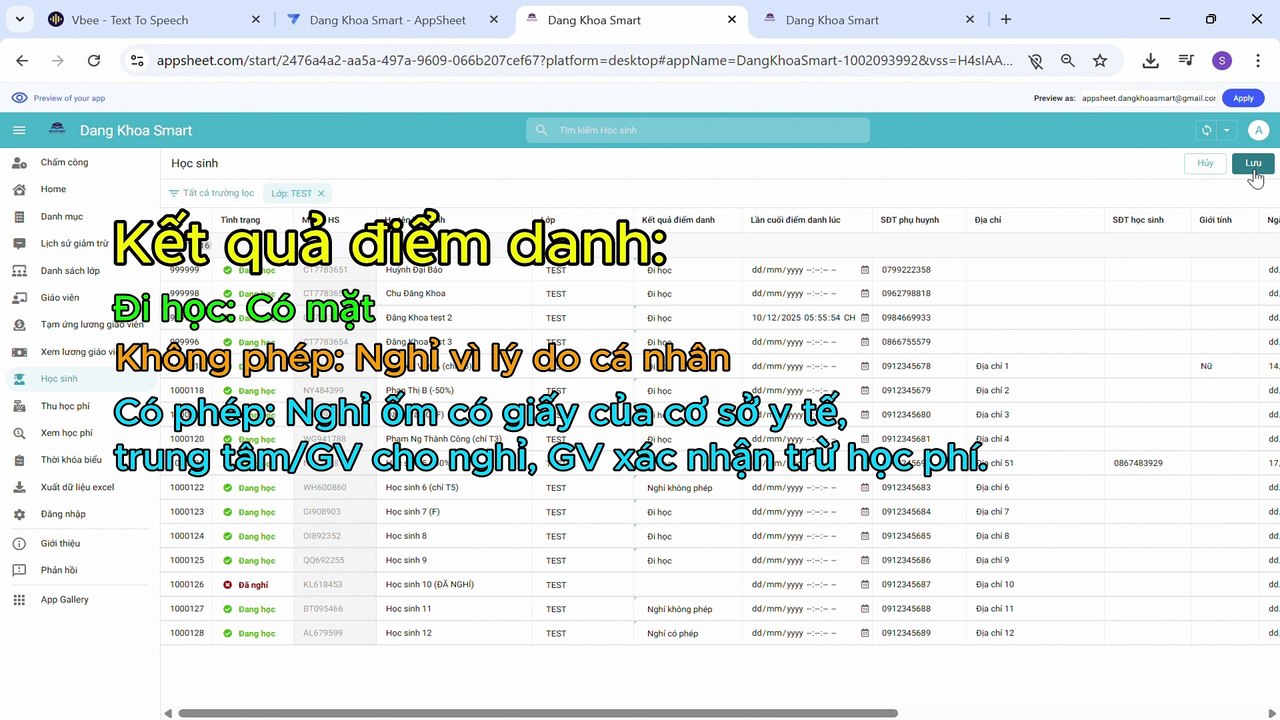
Task: Select Nghỉ có phép cell of Học sinh 12
Action: pos(687,633)
